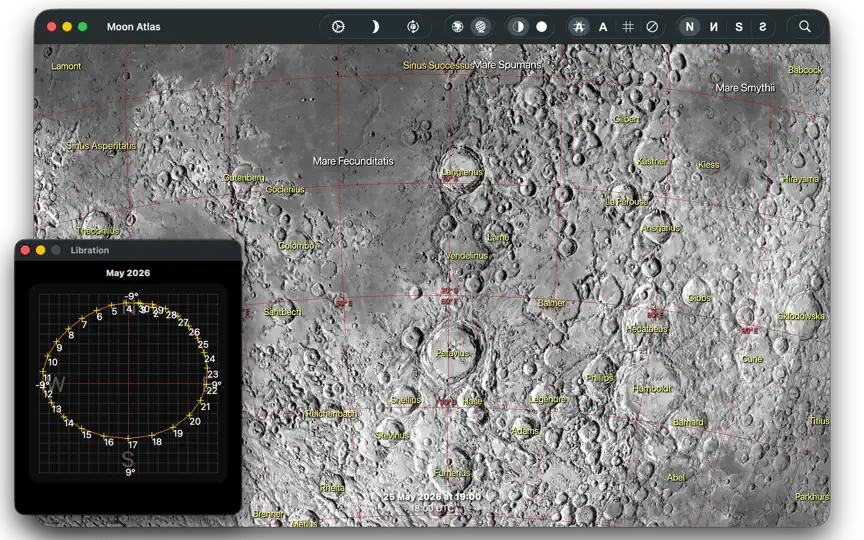Select day 7 on the libration curve

click(84, 325)
